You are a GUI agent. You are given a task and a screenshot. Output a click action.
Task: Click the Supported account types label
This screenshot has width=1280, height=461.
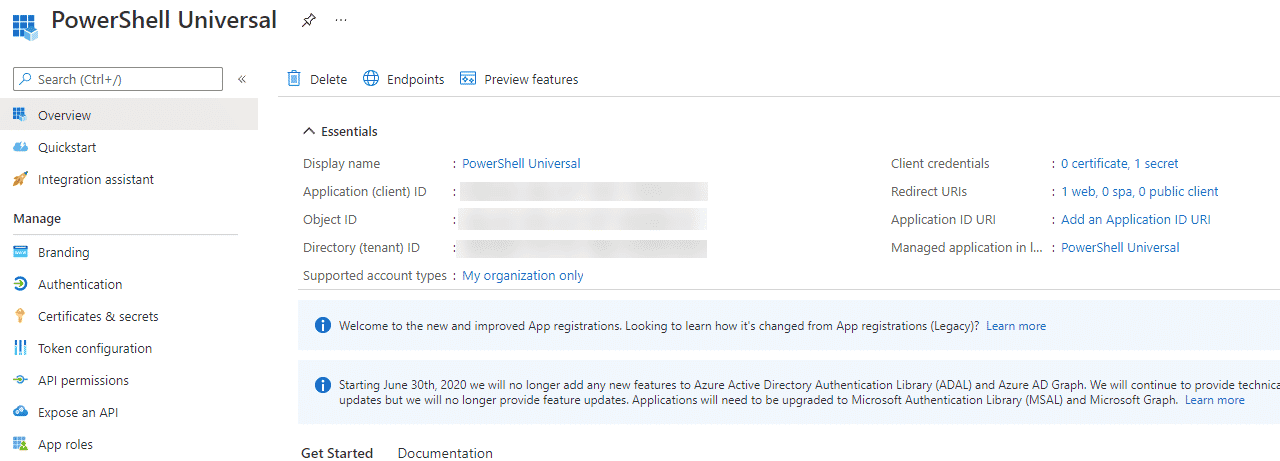375,275
